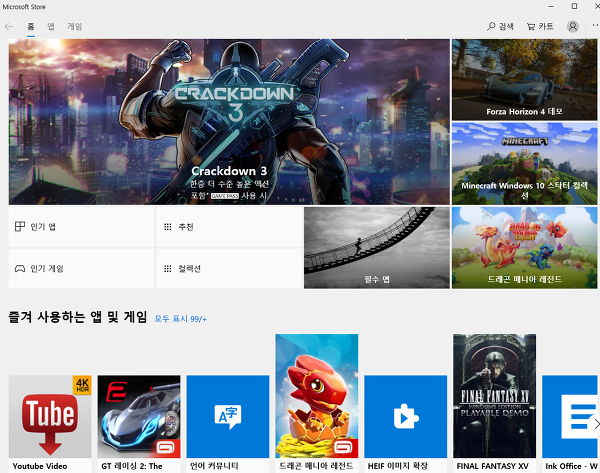Screen dimensions: 600x473
Task: Open the 컬렉션 category
Action: coord(229,269)
